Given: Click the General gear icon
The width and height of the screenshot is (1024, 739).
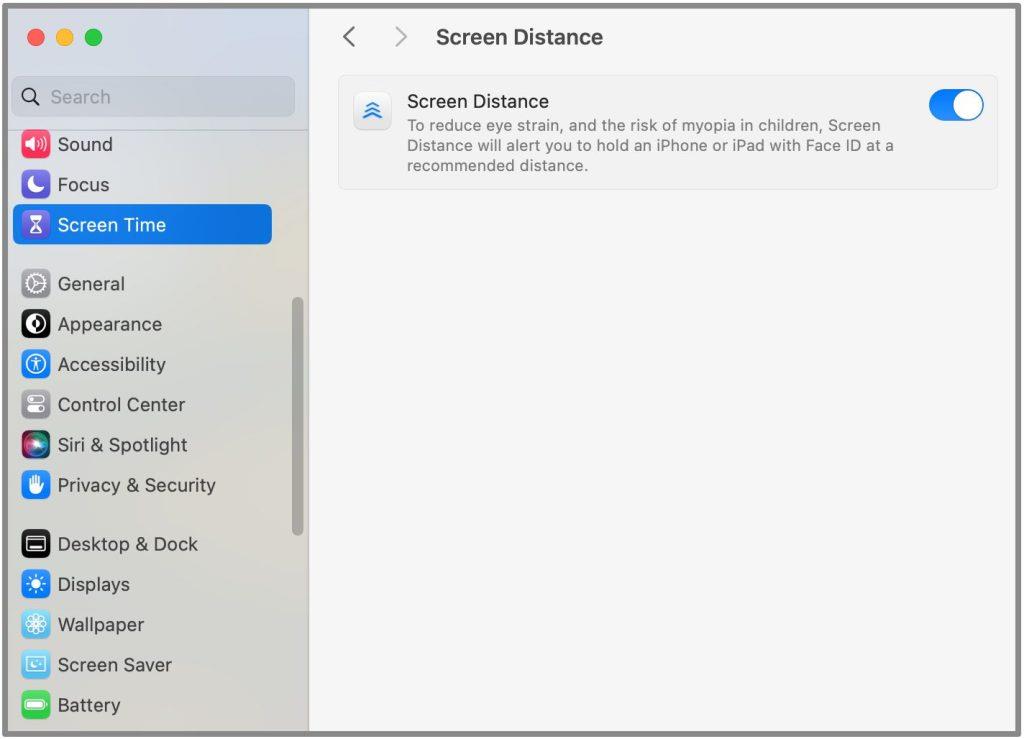Looking at the screenshot, I should [x=35, y=284].
